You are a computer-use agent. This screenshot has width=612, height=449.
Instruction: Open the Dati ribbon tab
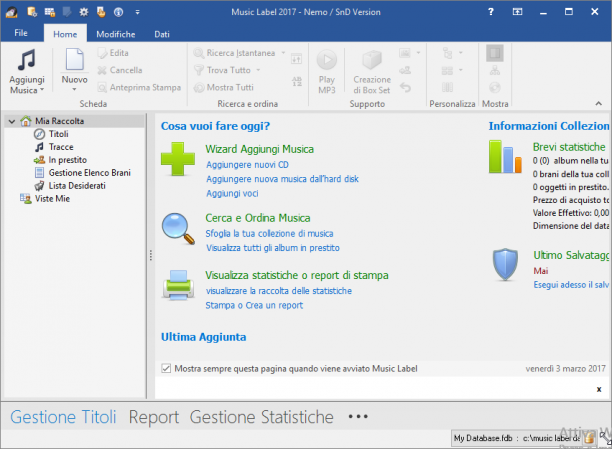(162, 34)
